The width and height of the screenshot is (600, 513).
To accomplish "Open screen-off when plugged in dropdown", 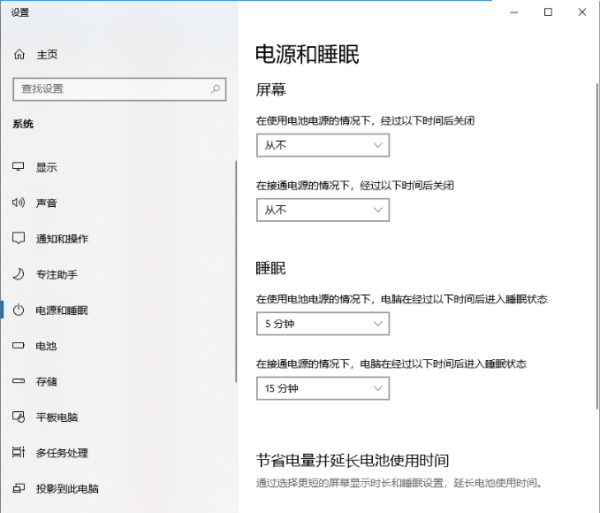I will 322,210.
